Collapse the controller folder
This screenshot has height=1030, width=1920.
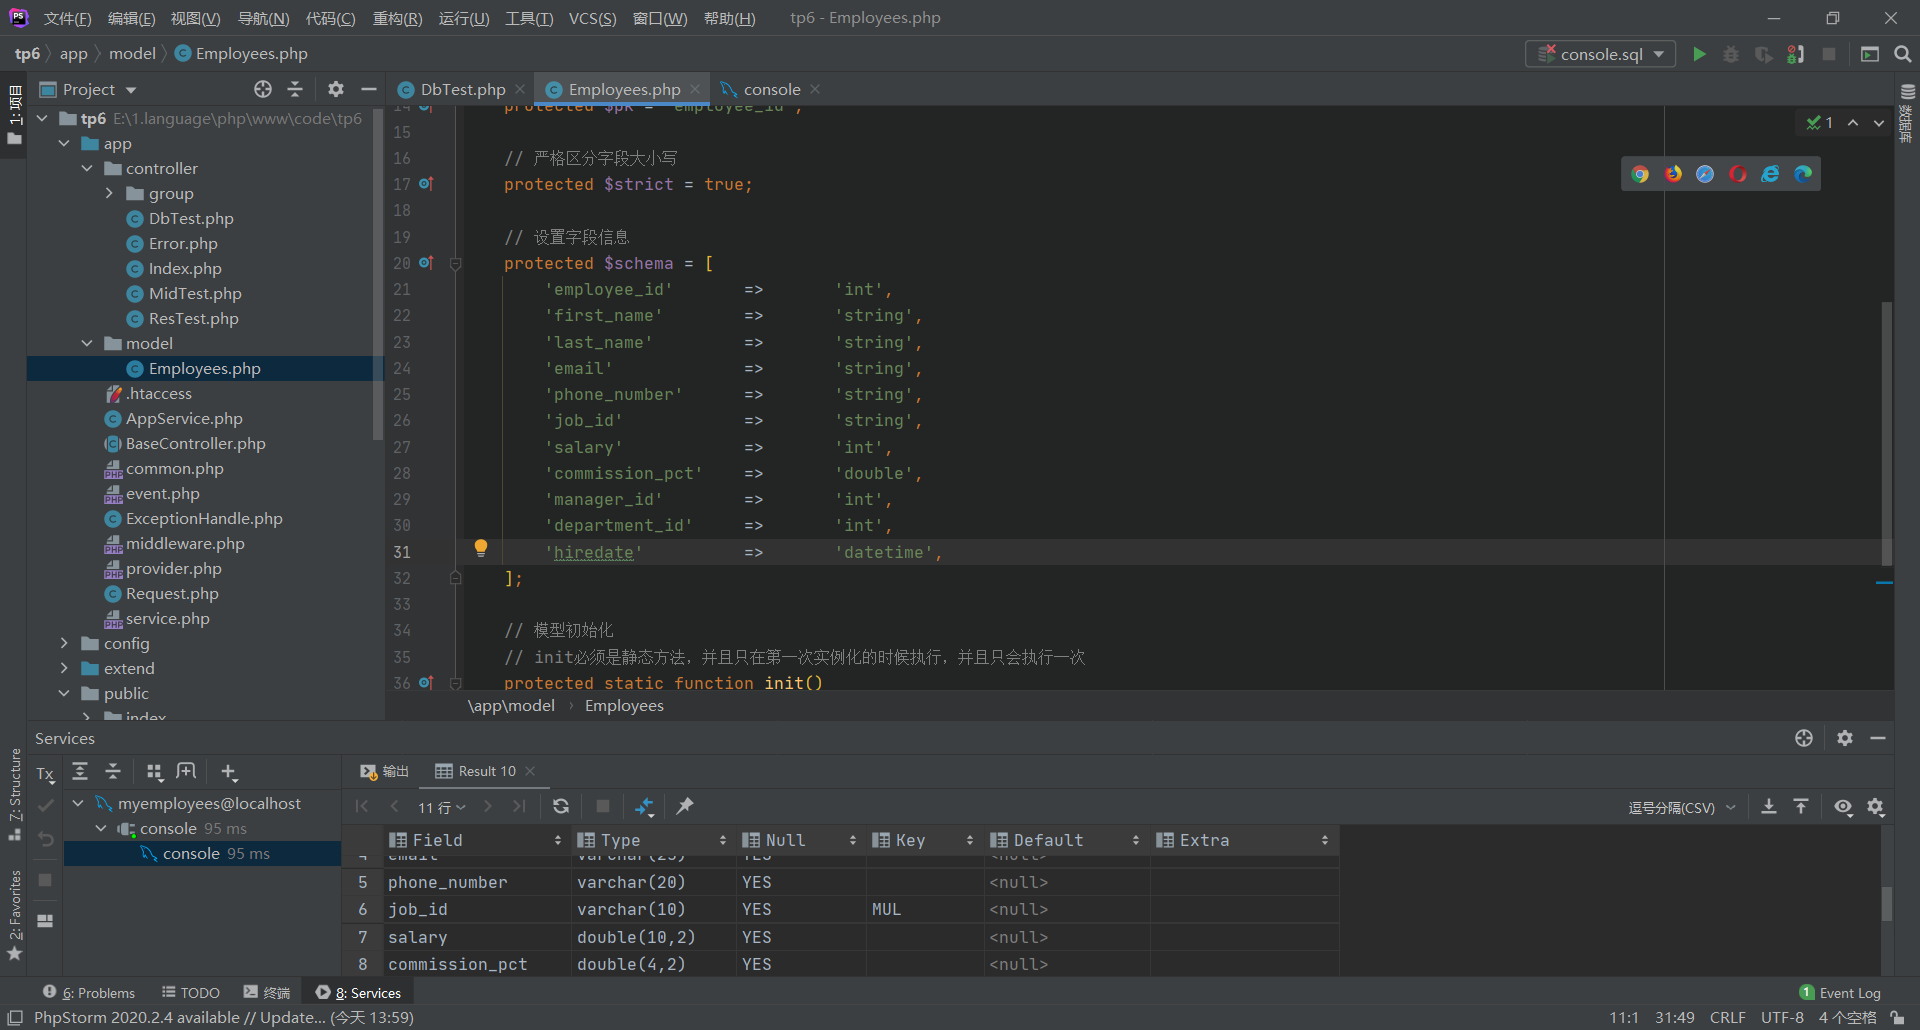[x=87, y=168]
